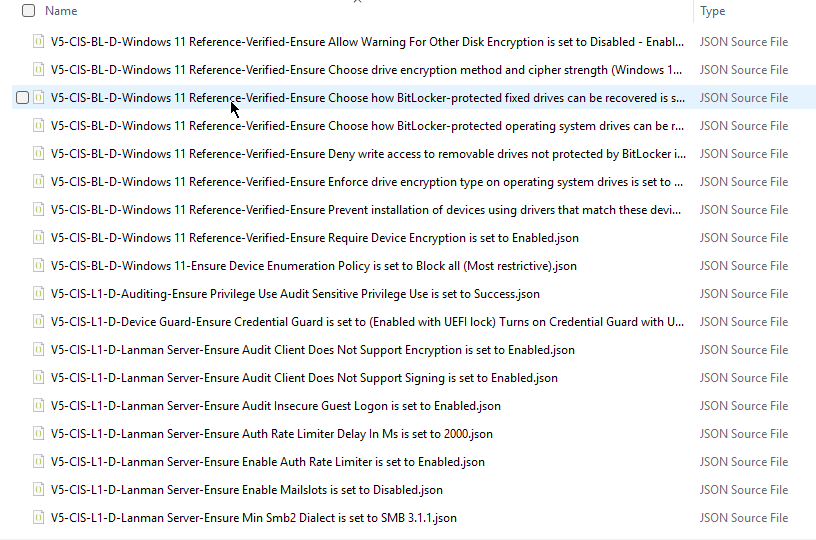Select file 'Choose how BitLocker-protected operating system drives'

pos(367,126)
